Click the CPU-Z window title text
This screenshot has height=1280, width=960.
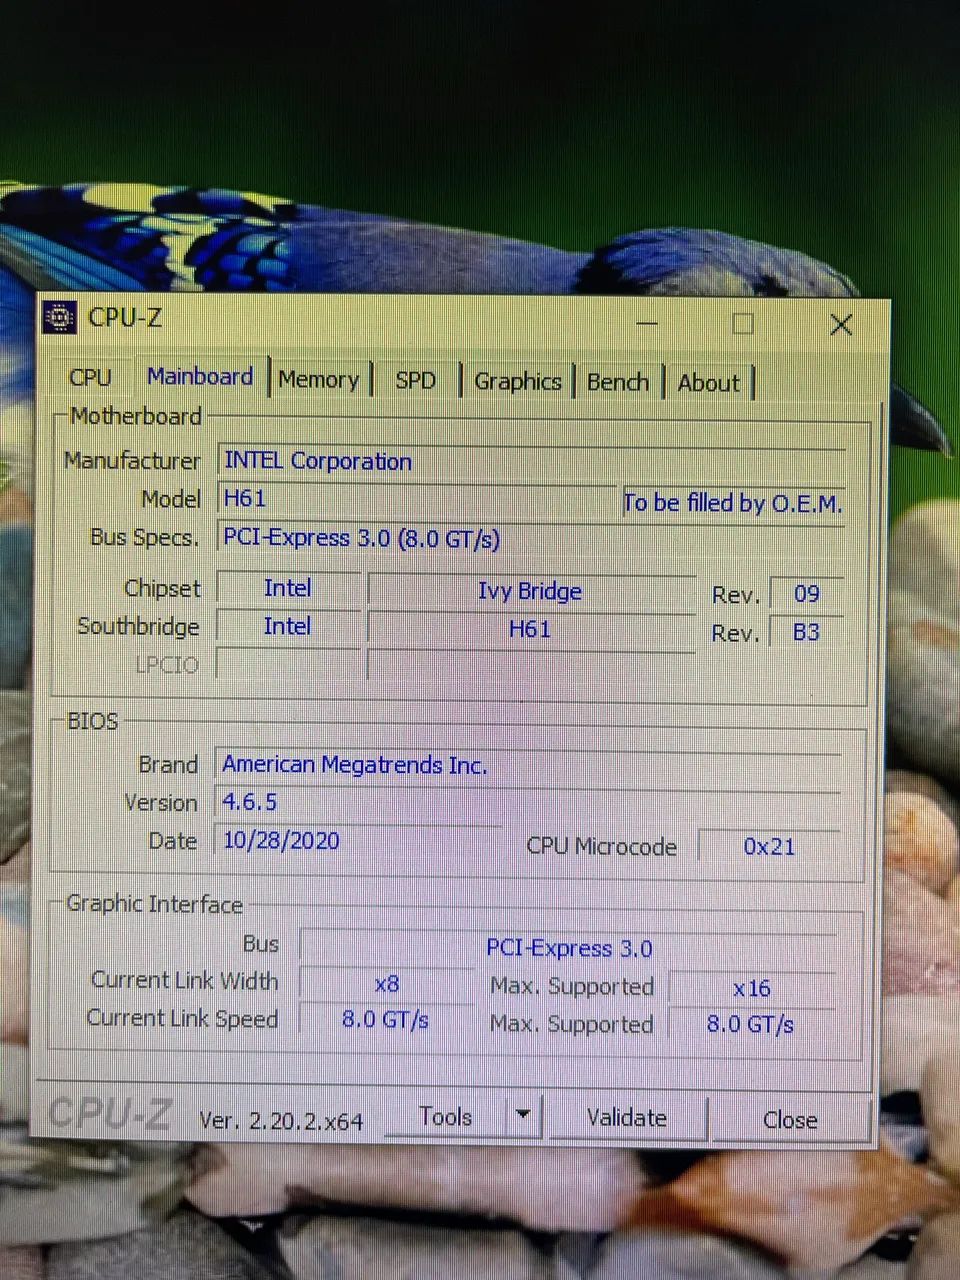125,318
